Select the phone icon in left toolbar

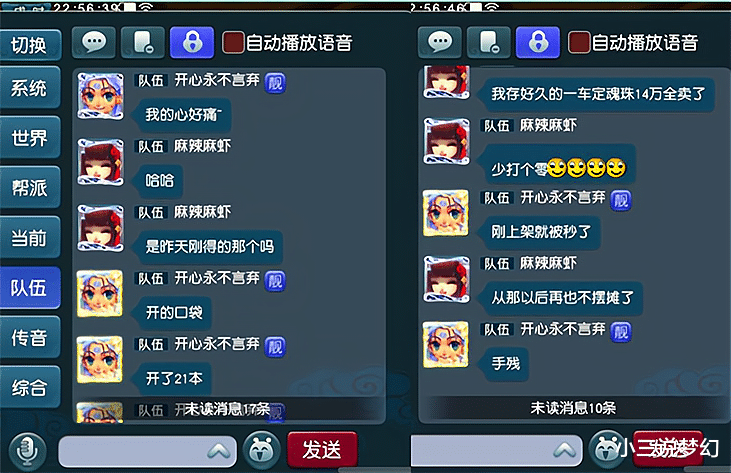tap(143, 43)
